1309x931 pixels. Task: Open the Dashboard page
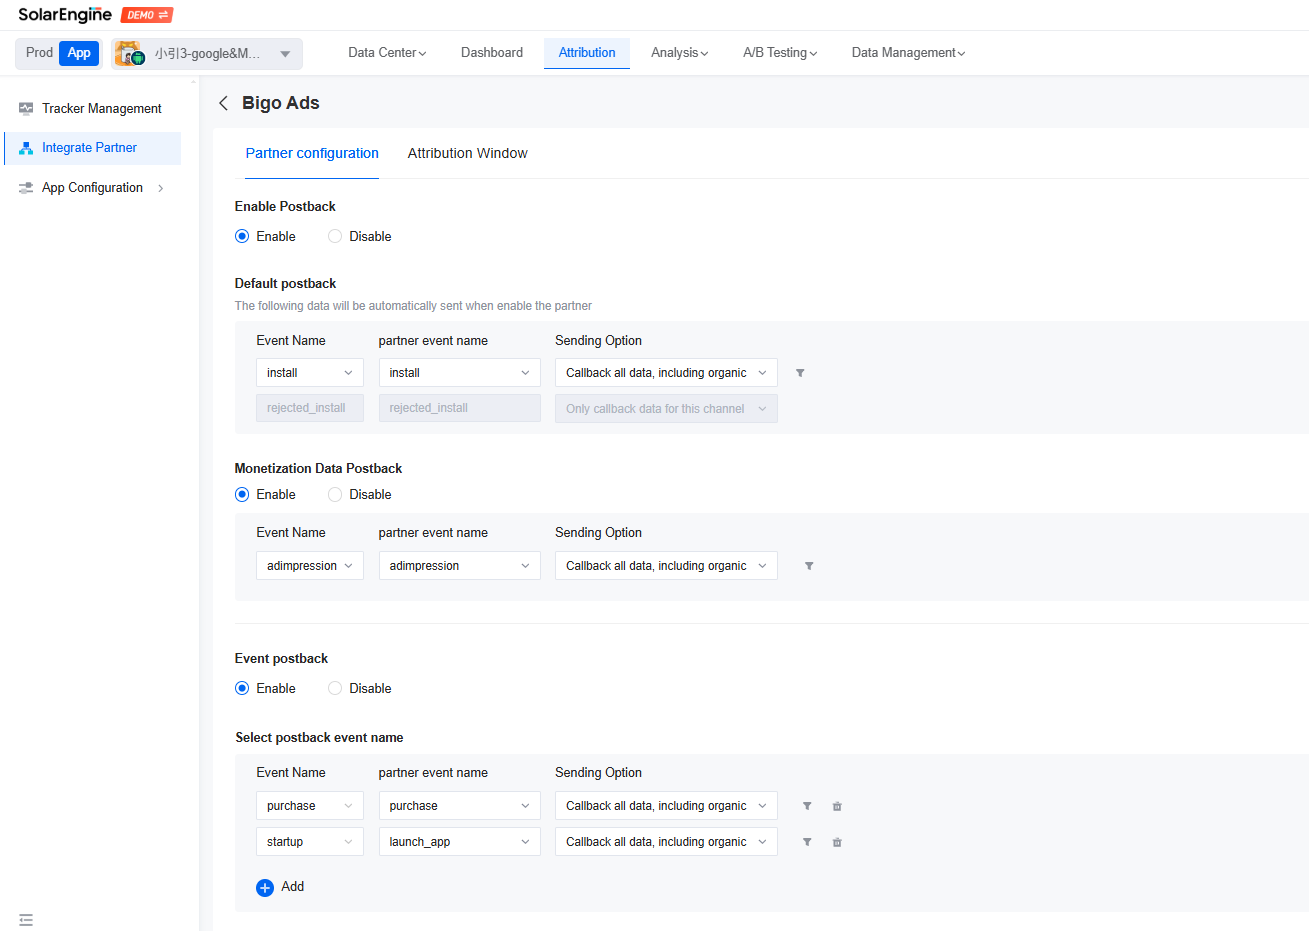pos(492,52)
